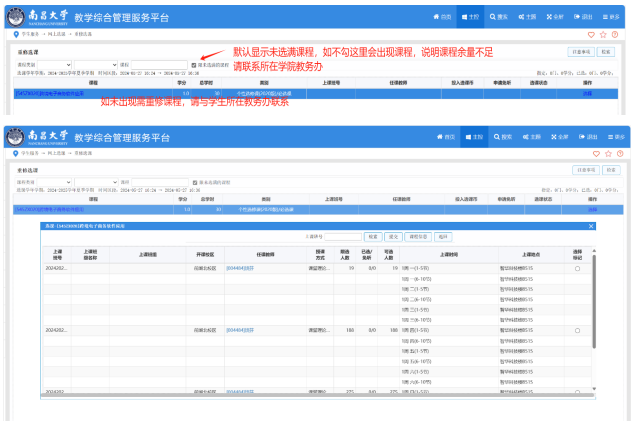Viewport: 632px width, 421px height.
Task: Click the popup's vertical scrollbar
Action: tap(596, 300)
